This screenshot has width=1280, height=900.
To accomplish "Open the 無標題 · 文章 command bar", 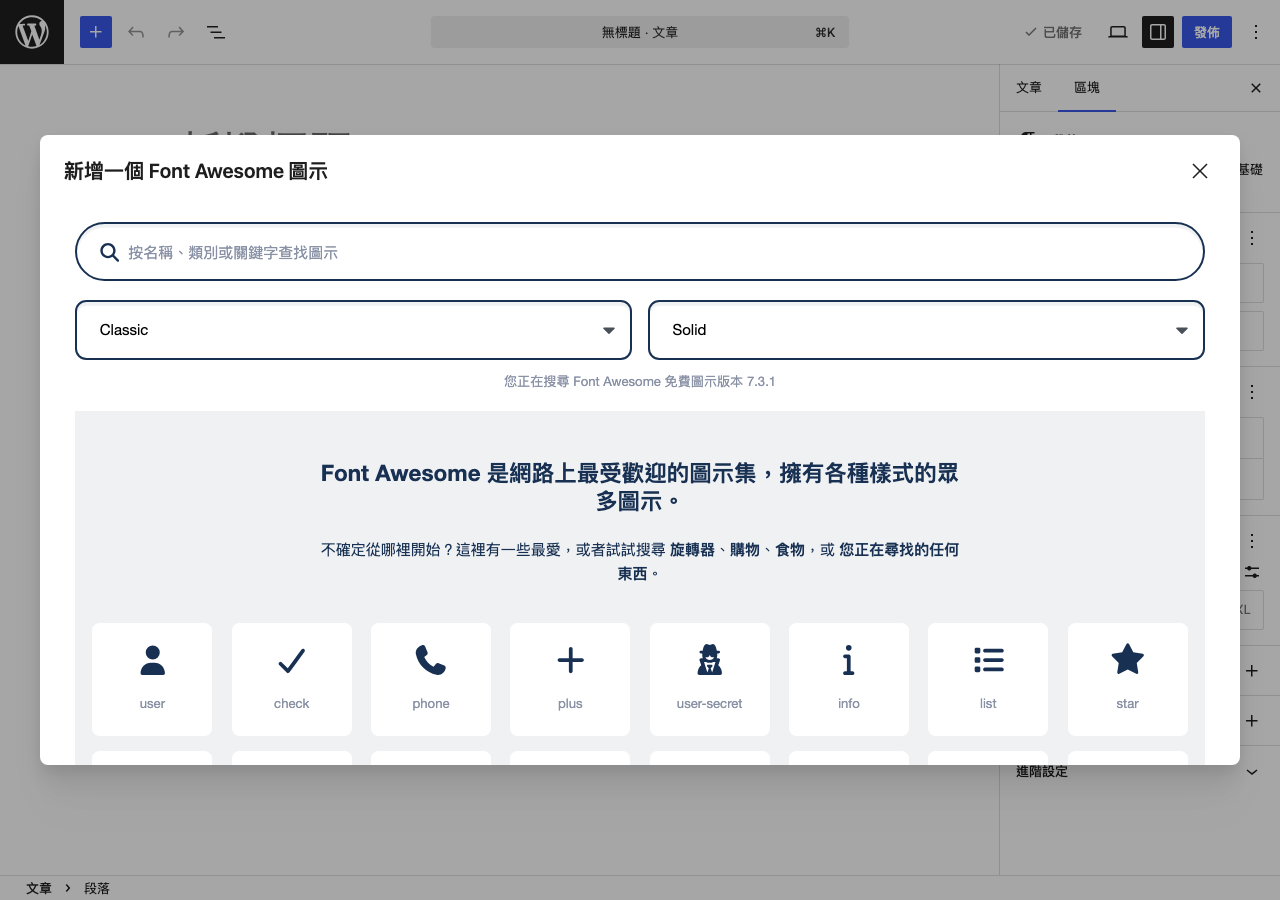I will pyautogui.click(x=640, y=32).
